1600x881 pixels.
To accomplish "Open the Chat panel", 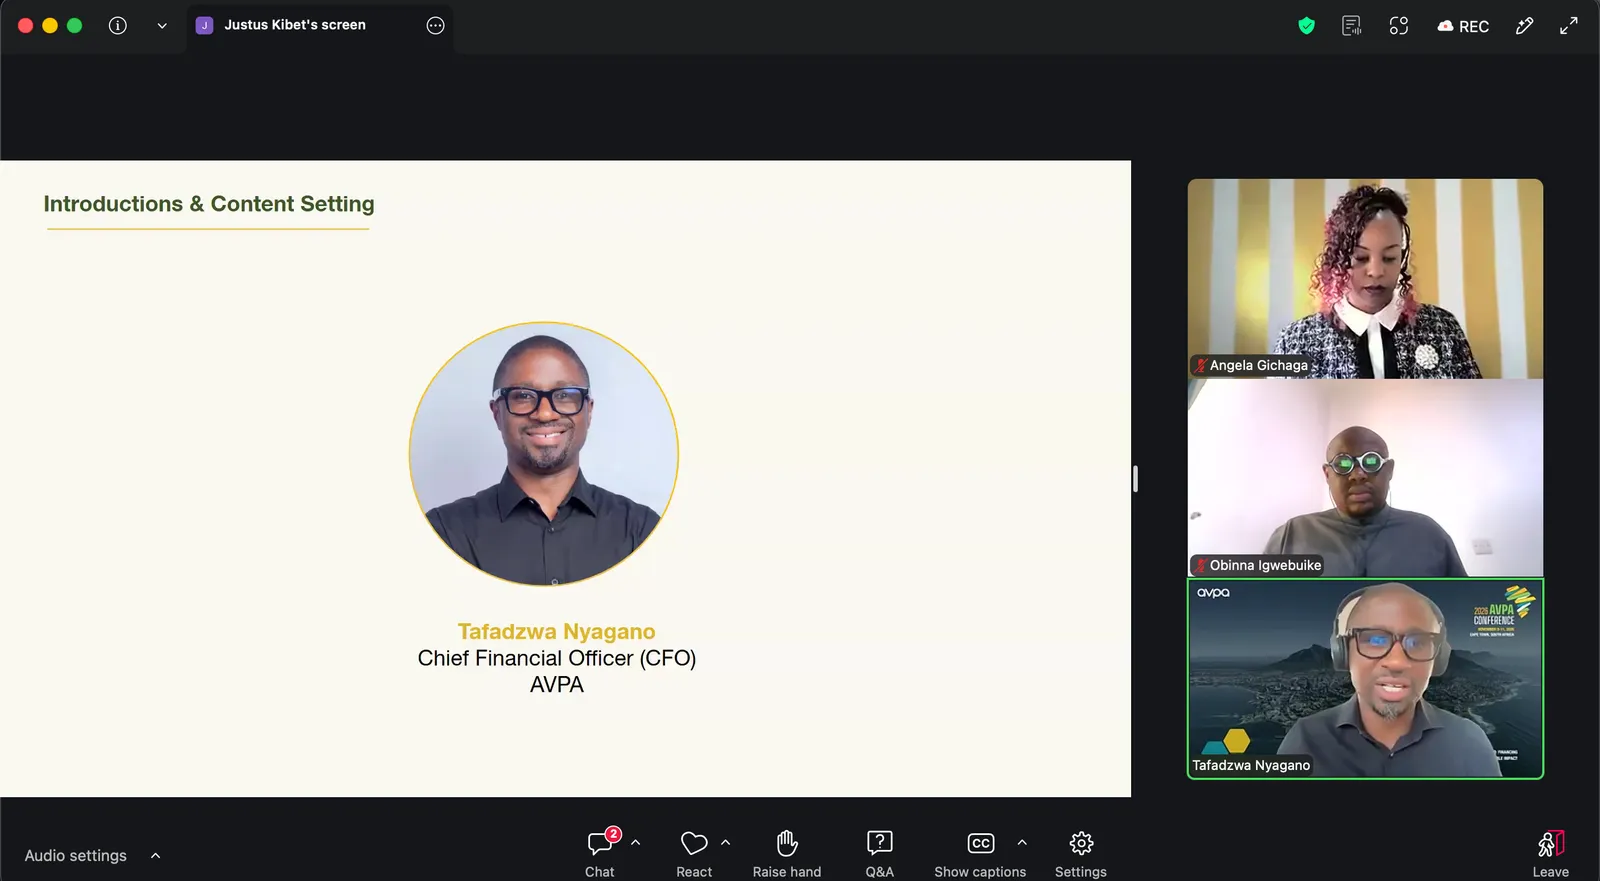I will coord(600,853).
